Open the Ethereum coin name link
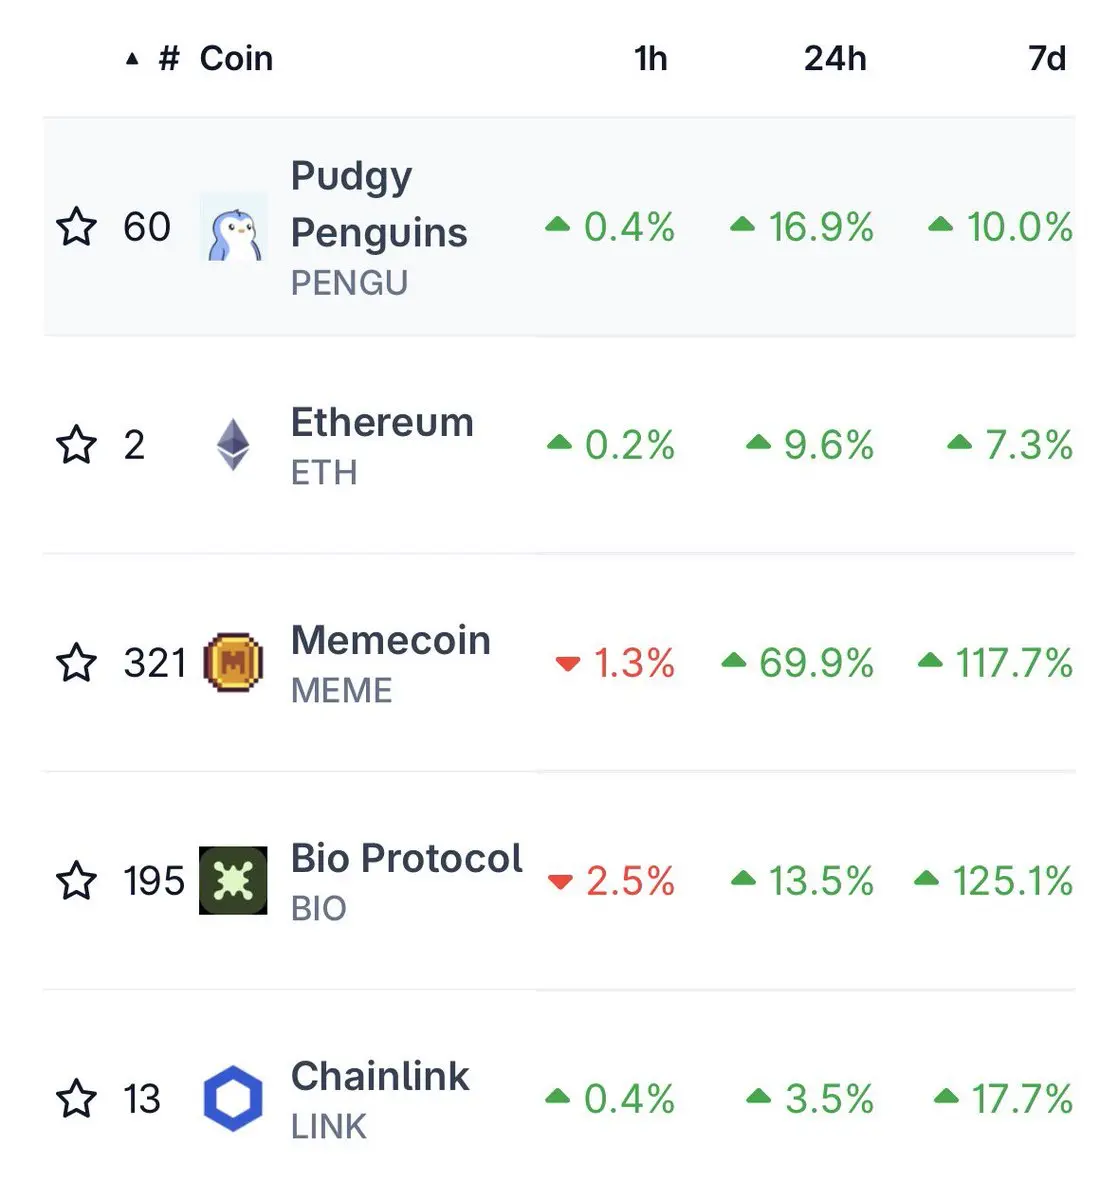1118x1200 pixels. [x=382, y=423]
